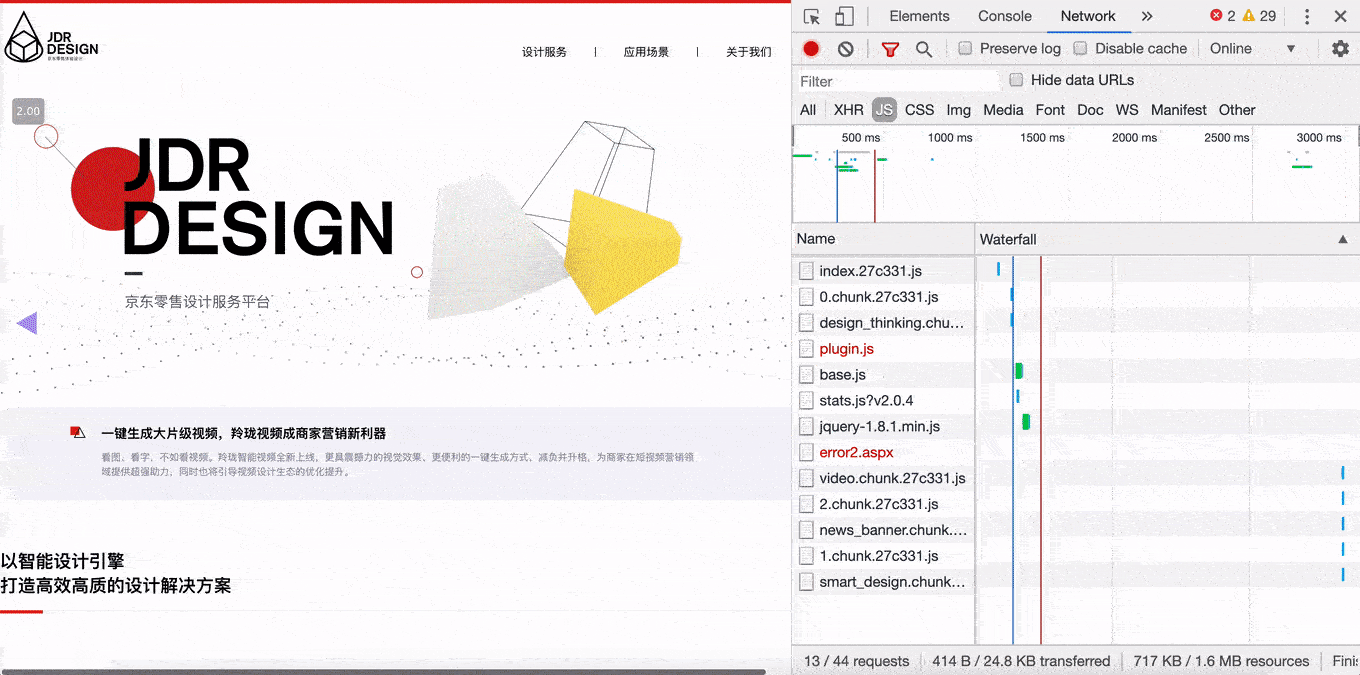Filter requests by Doc

[x=1090, y=110]
